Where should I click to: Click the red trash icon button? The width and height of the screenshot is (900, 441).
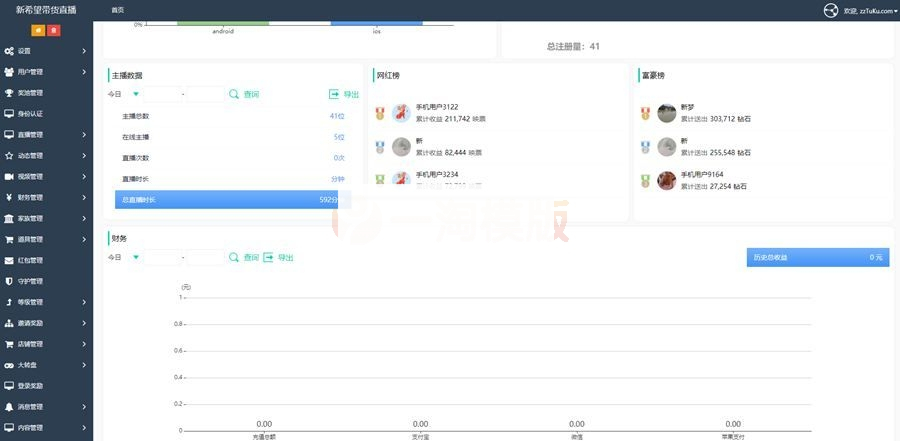pos(55,30)
